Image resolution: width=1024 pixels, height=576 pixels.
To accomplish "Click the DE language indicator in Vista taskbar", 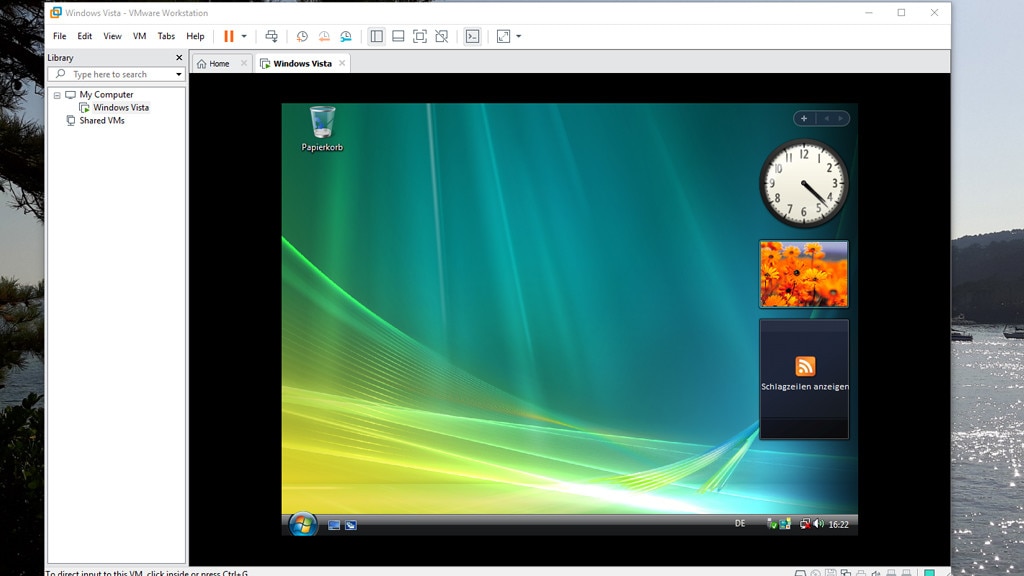I will [740, 524].
